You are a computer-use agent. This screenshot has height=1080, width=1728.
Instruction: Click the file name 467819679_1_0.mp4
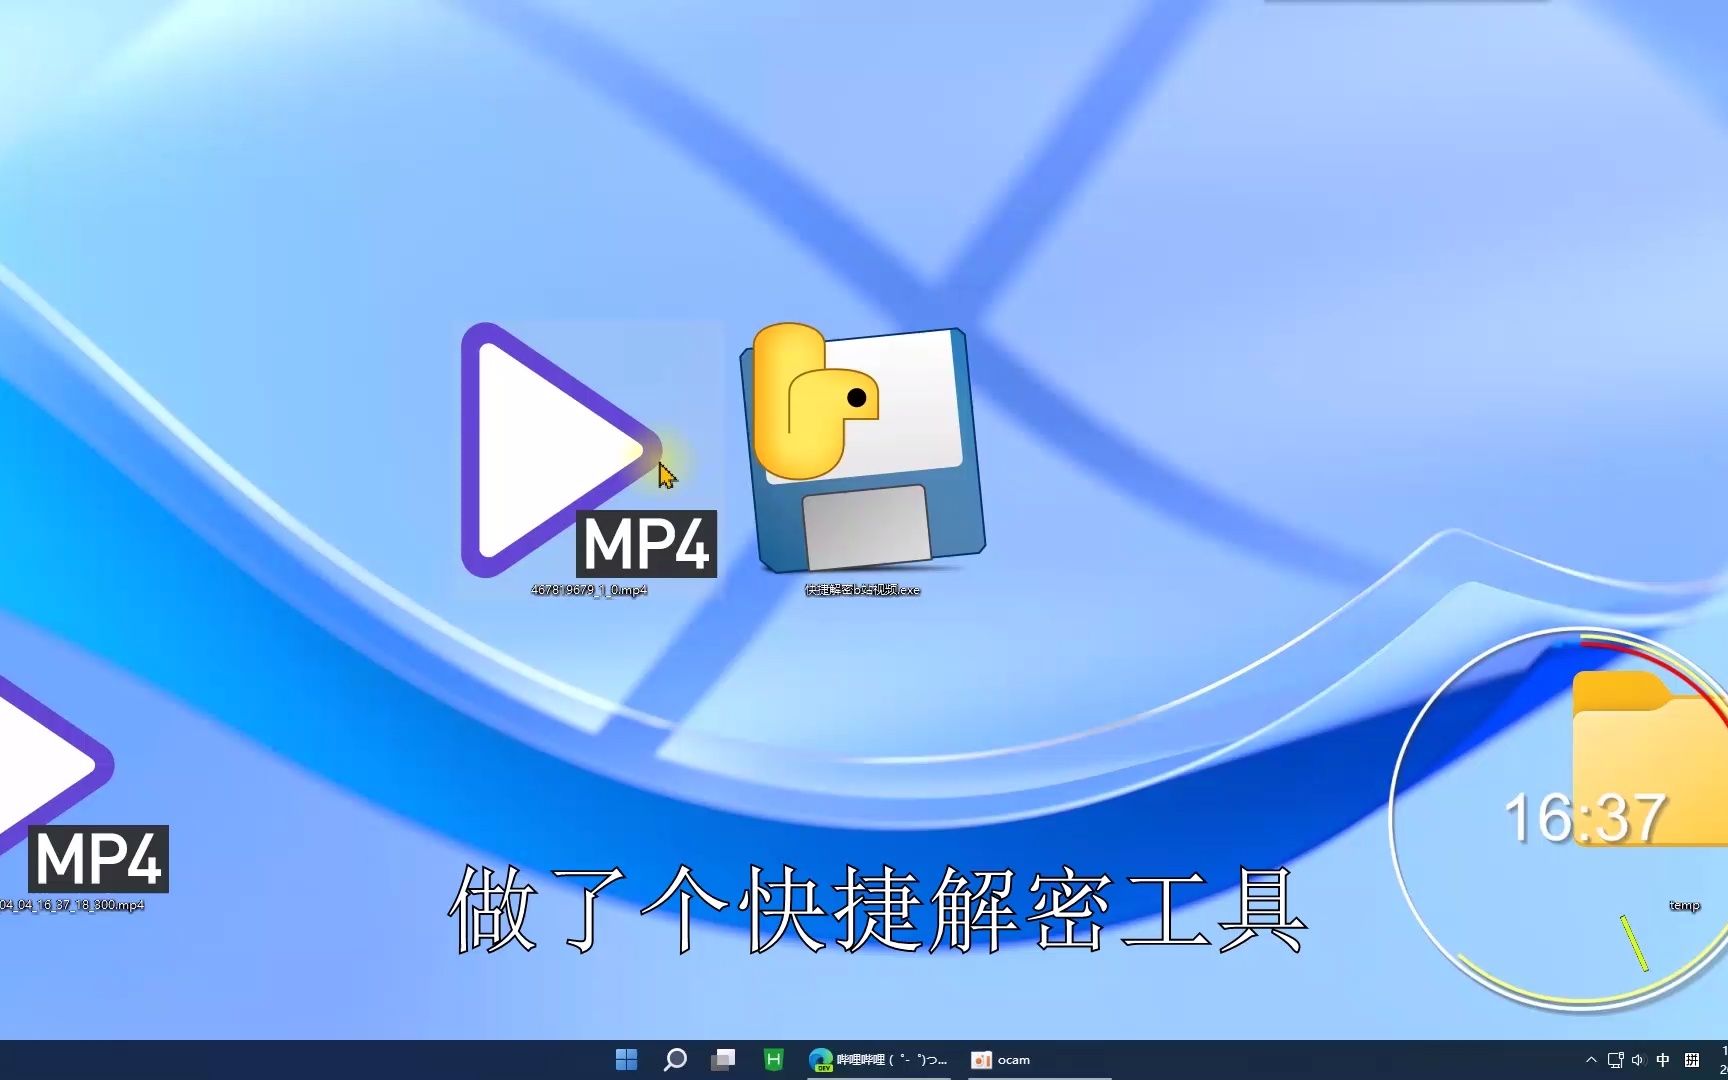589,590
